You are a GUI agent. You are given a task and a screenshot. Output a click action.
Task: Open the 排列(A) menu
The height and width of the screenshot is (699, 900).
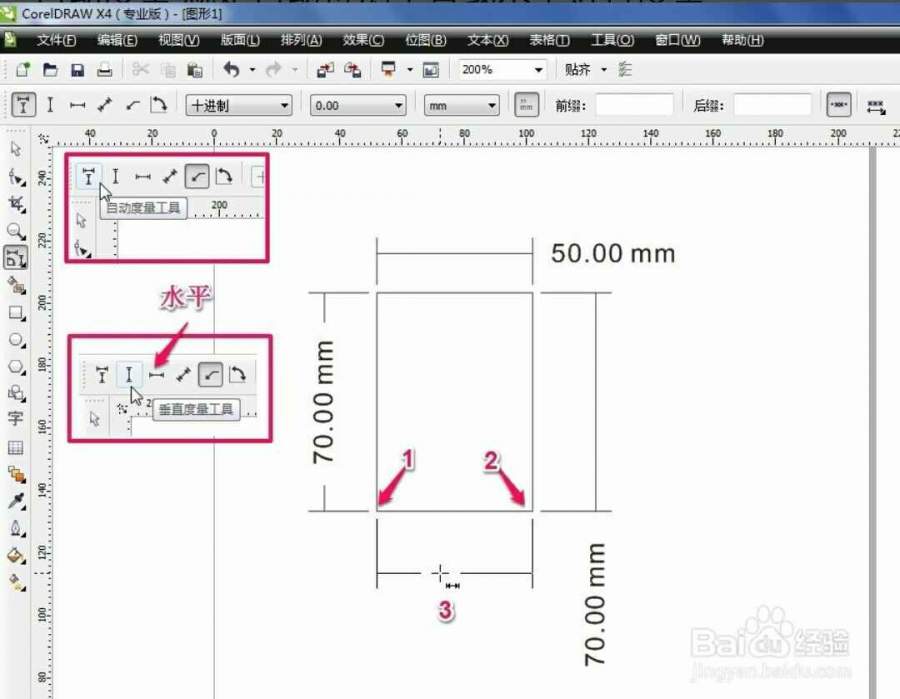tap(301, 40)
